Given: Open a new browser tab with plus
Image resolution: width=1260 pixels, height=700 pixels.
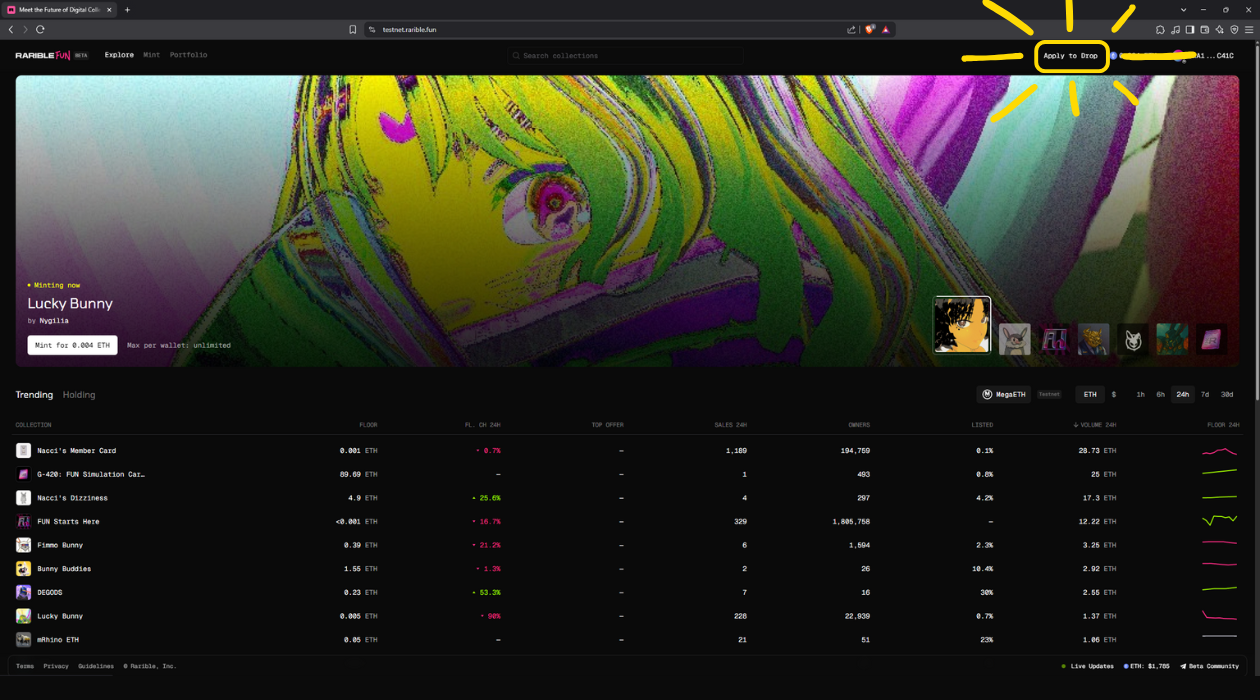Looking at the screenshot, I should [x=127, y=10].
